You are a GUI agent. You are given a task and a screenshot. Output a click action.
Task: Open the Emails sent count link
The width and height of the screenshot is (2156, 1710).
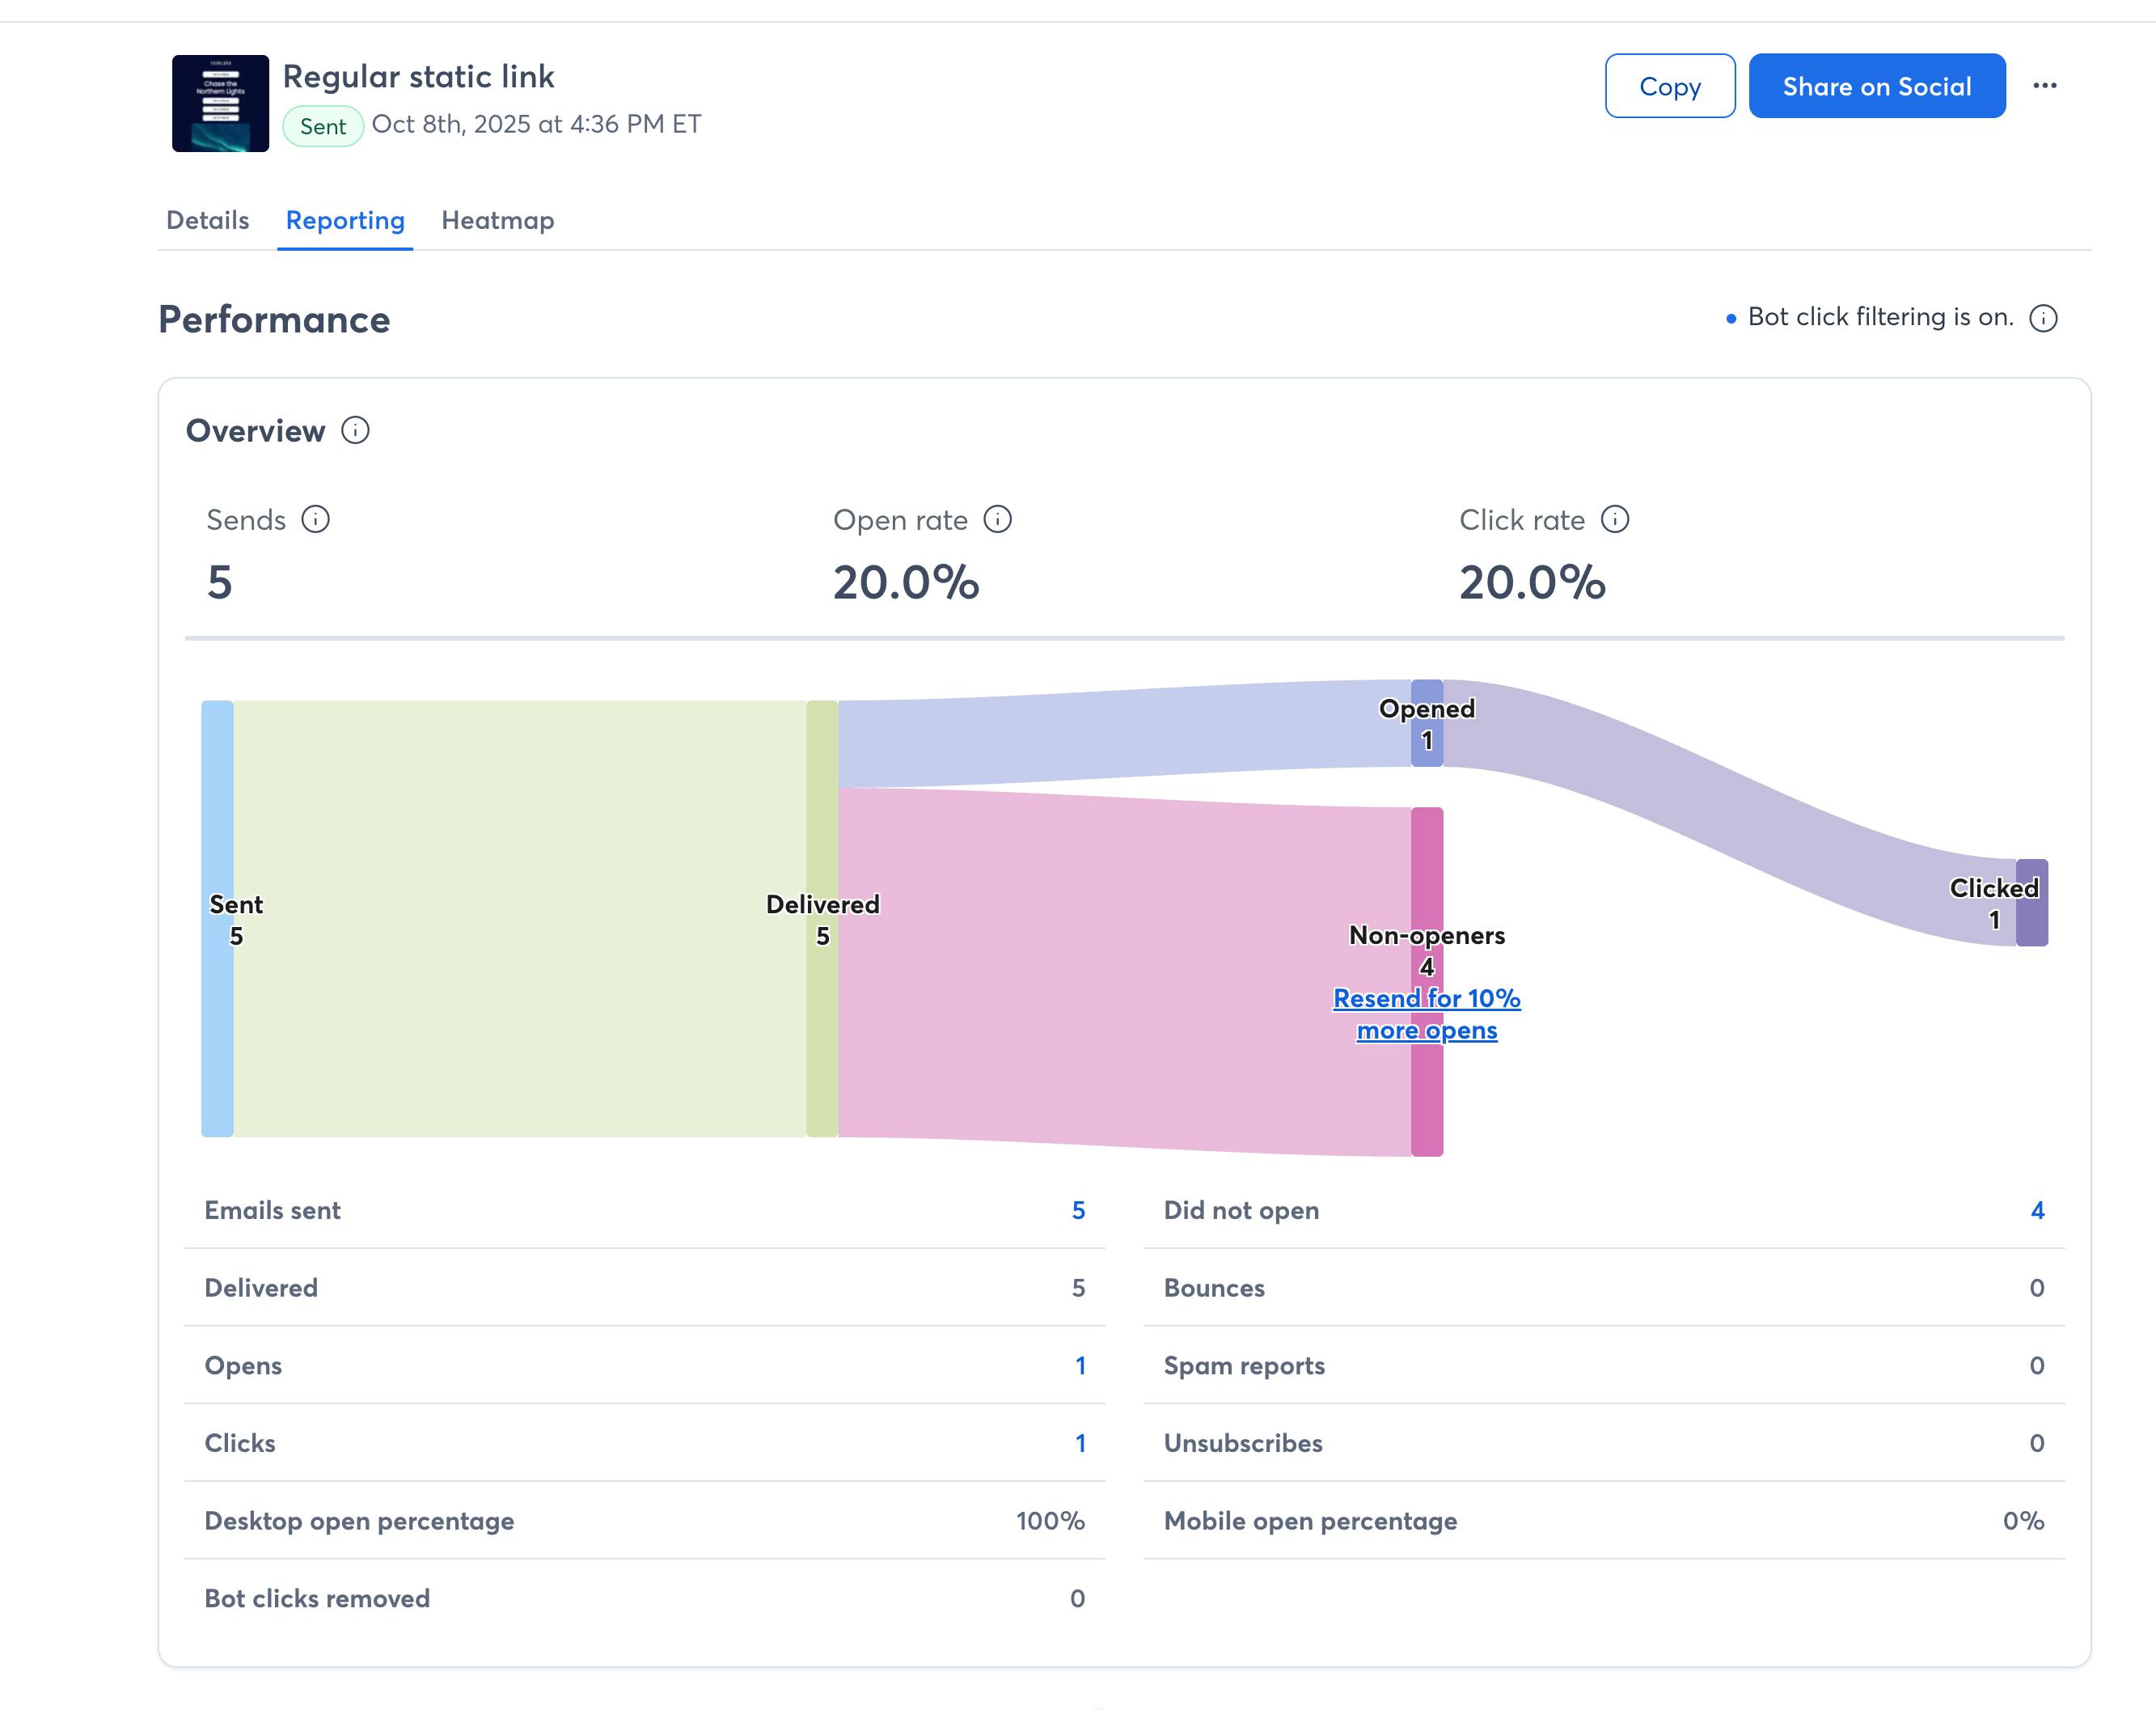(x=1078, y=1210)
